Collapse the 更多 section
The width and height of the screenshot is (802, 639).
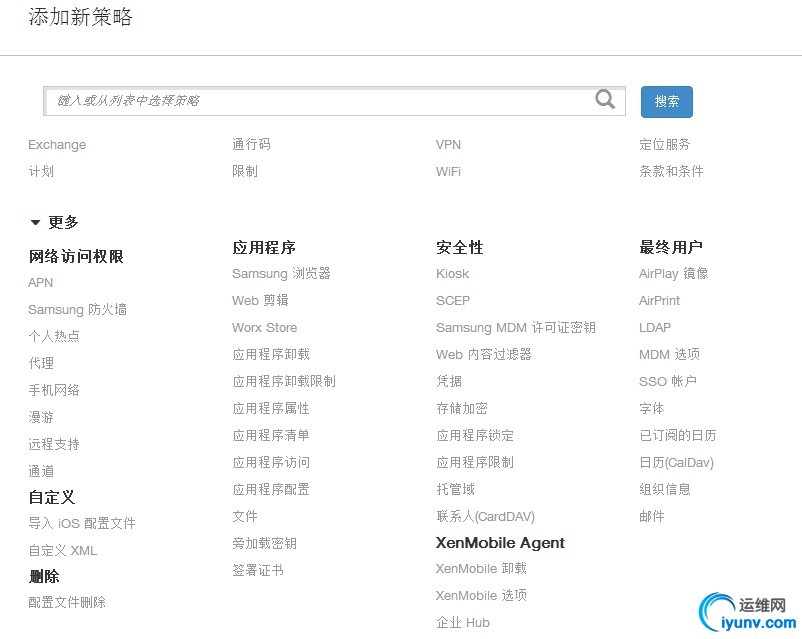point(54,222)
